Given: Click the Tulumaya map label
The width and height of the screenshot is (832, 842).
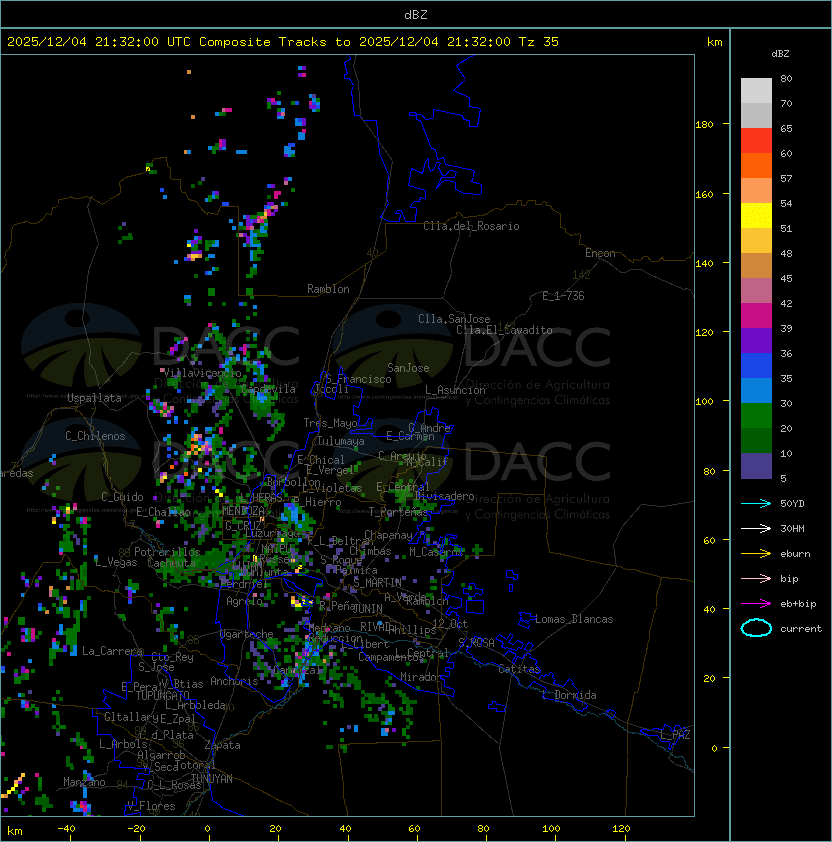Looking at the screenshot, I should click(x=341, y=441).
